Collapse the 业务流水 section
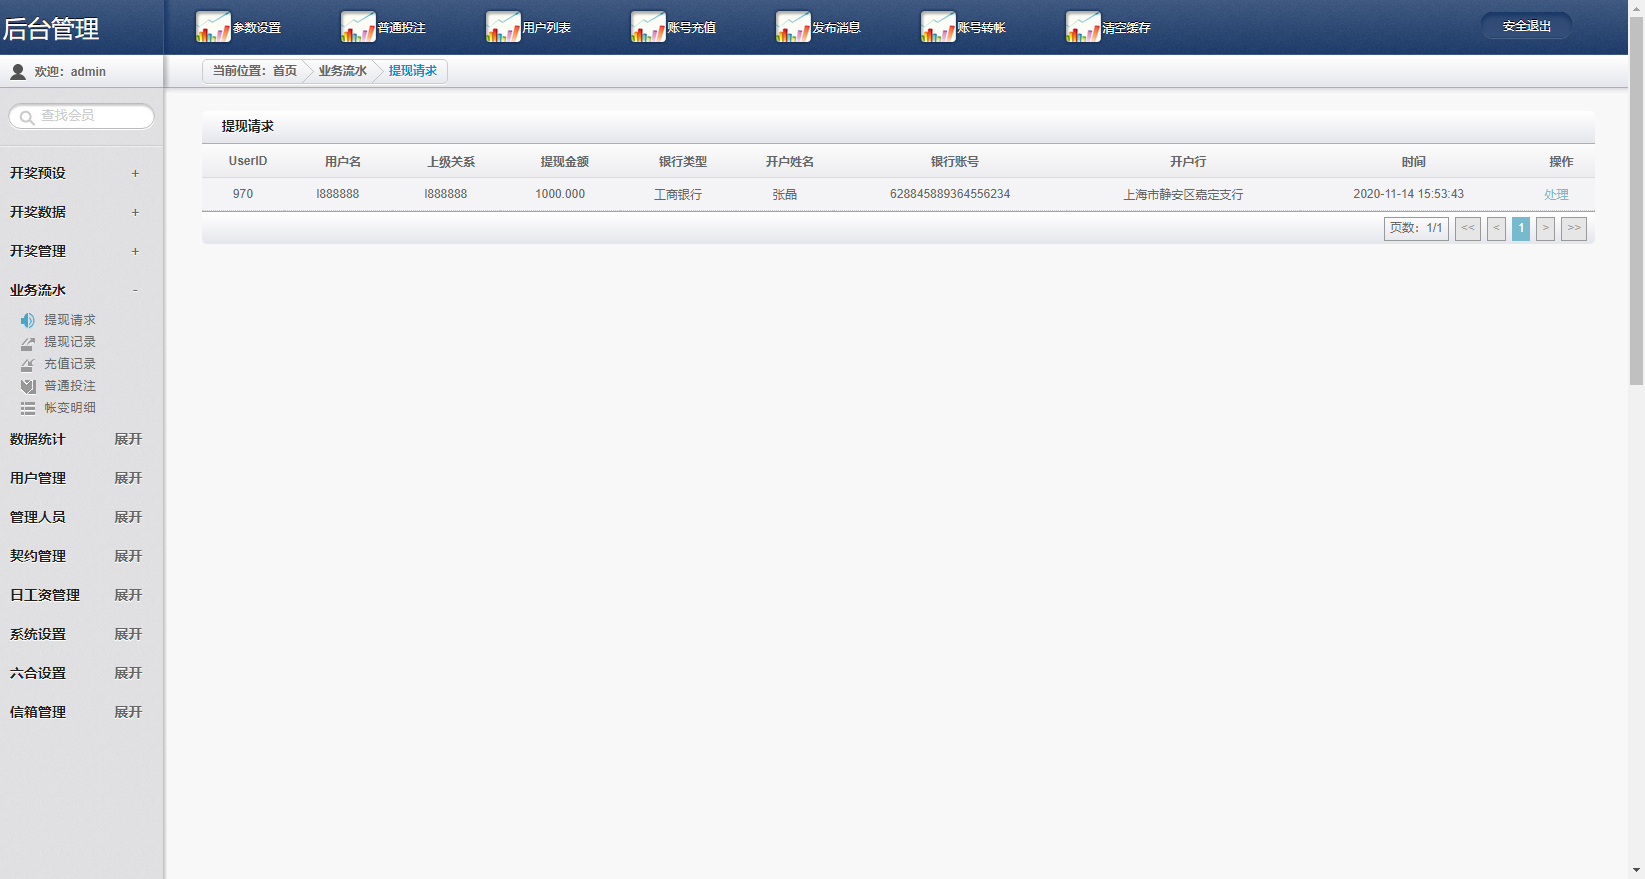Viewport: 1645px width, 879px height. [x=135, y=290]
